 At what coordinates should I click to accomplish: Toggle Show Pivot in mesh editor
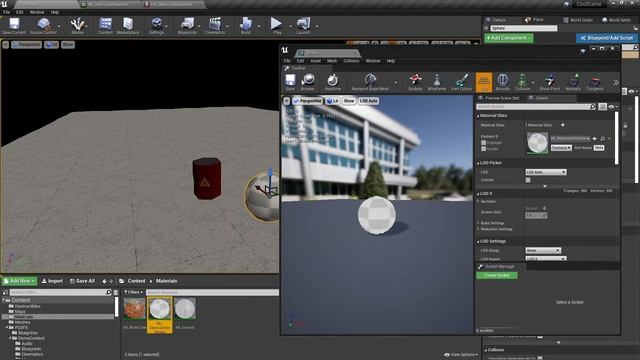point(550,82)
